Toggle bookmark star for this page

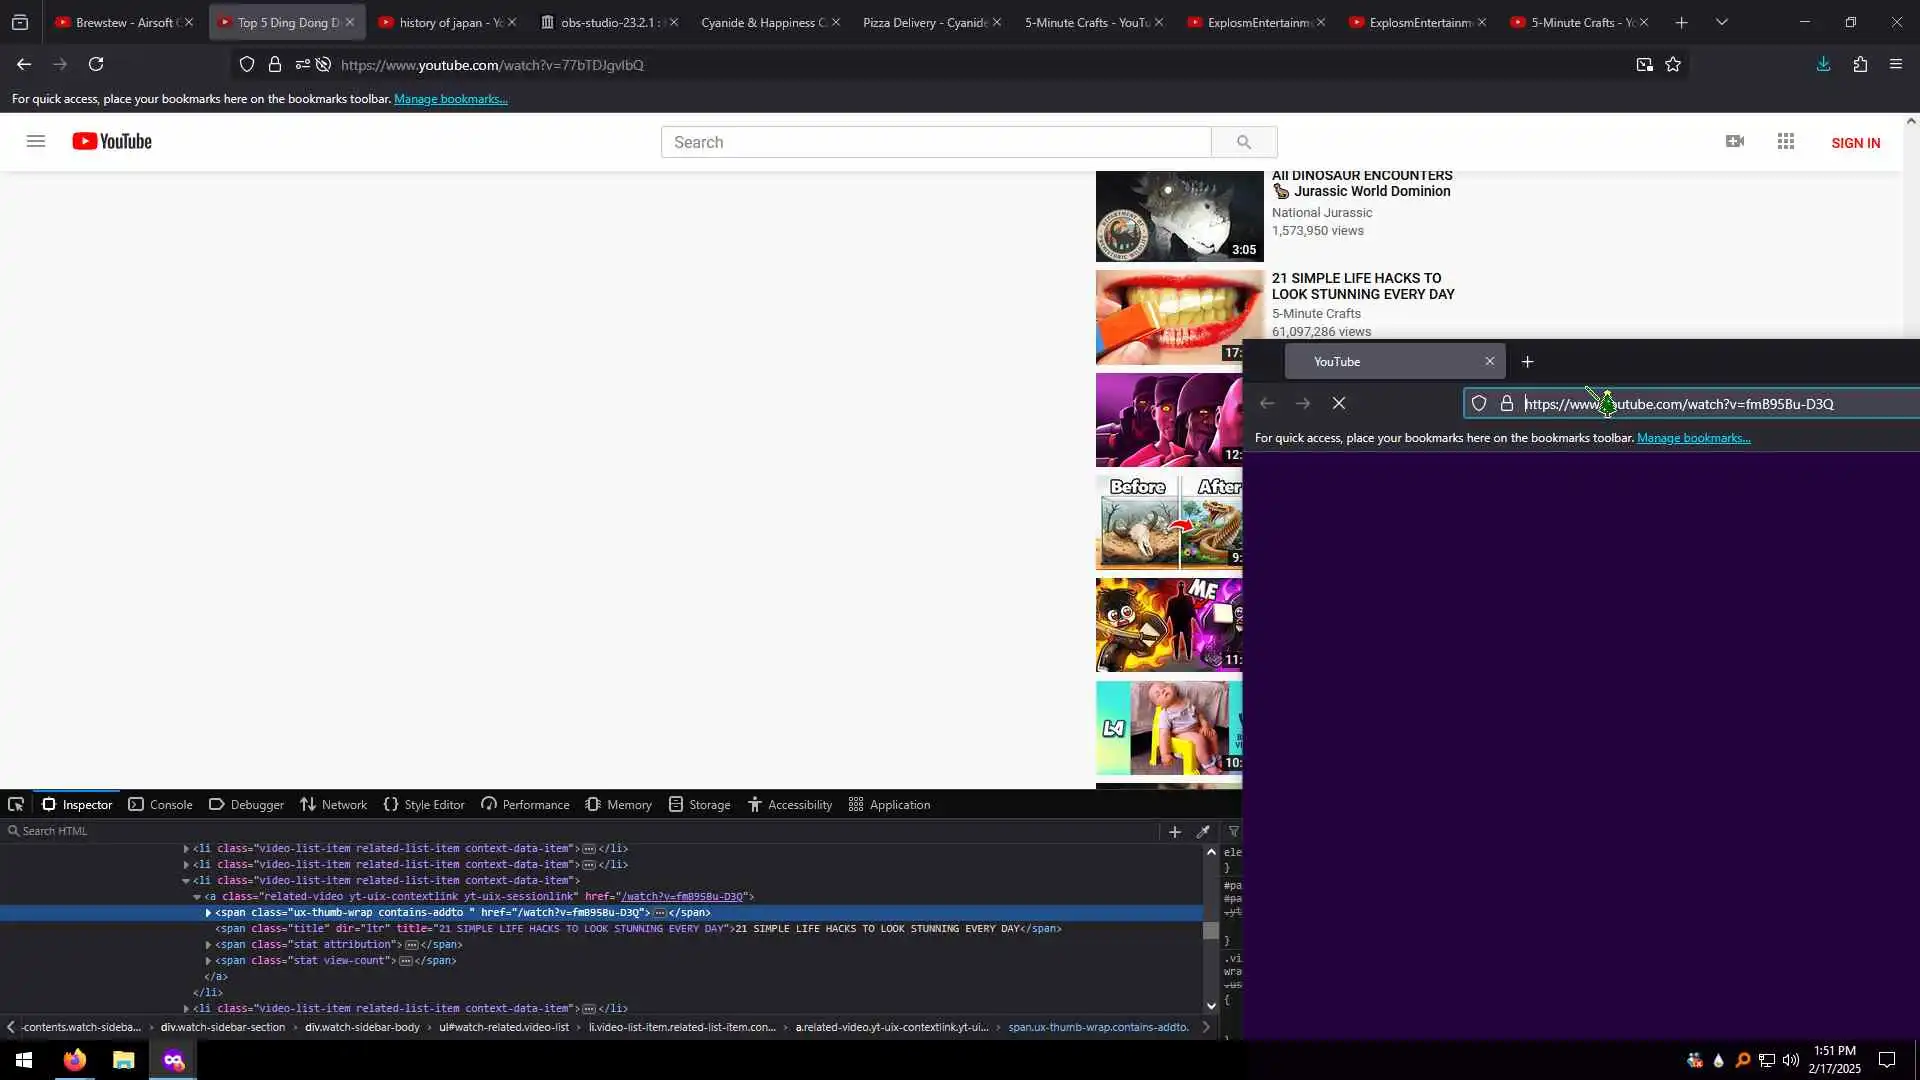[1673, 64]
